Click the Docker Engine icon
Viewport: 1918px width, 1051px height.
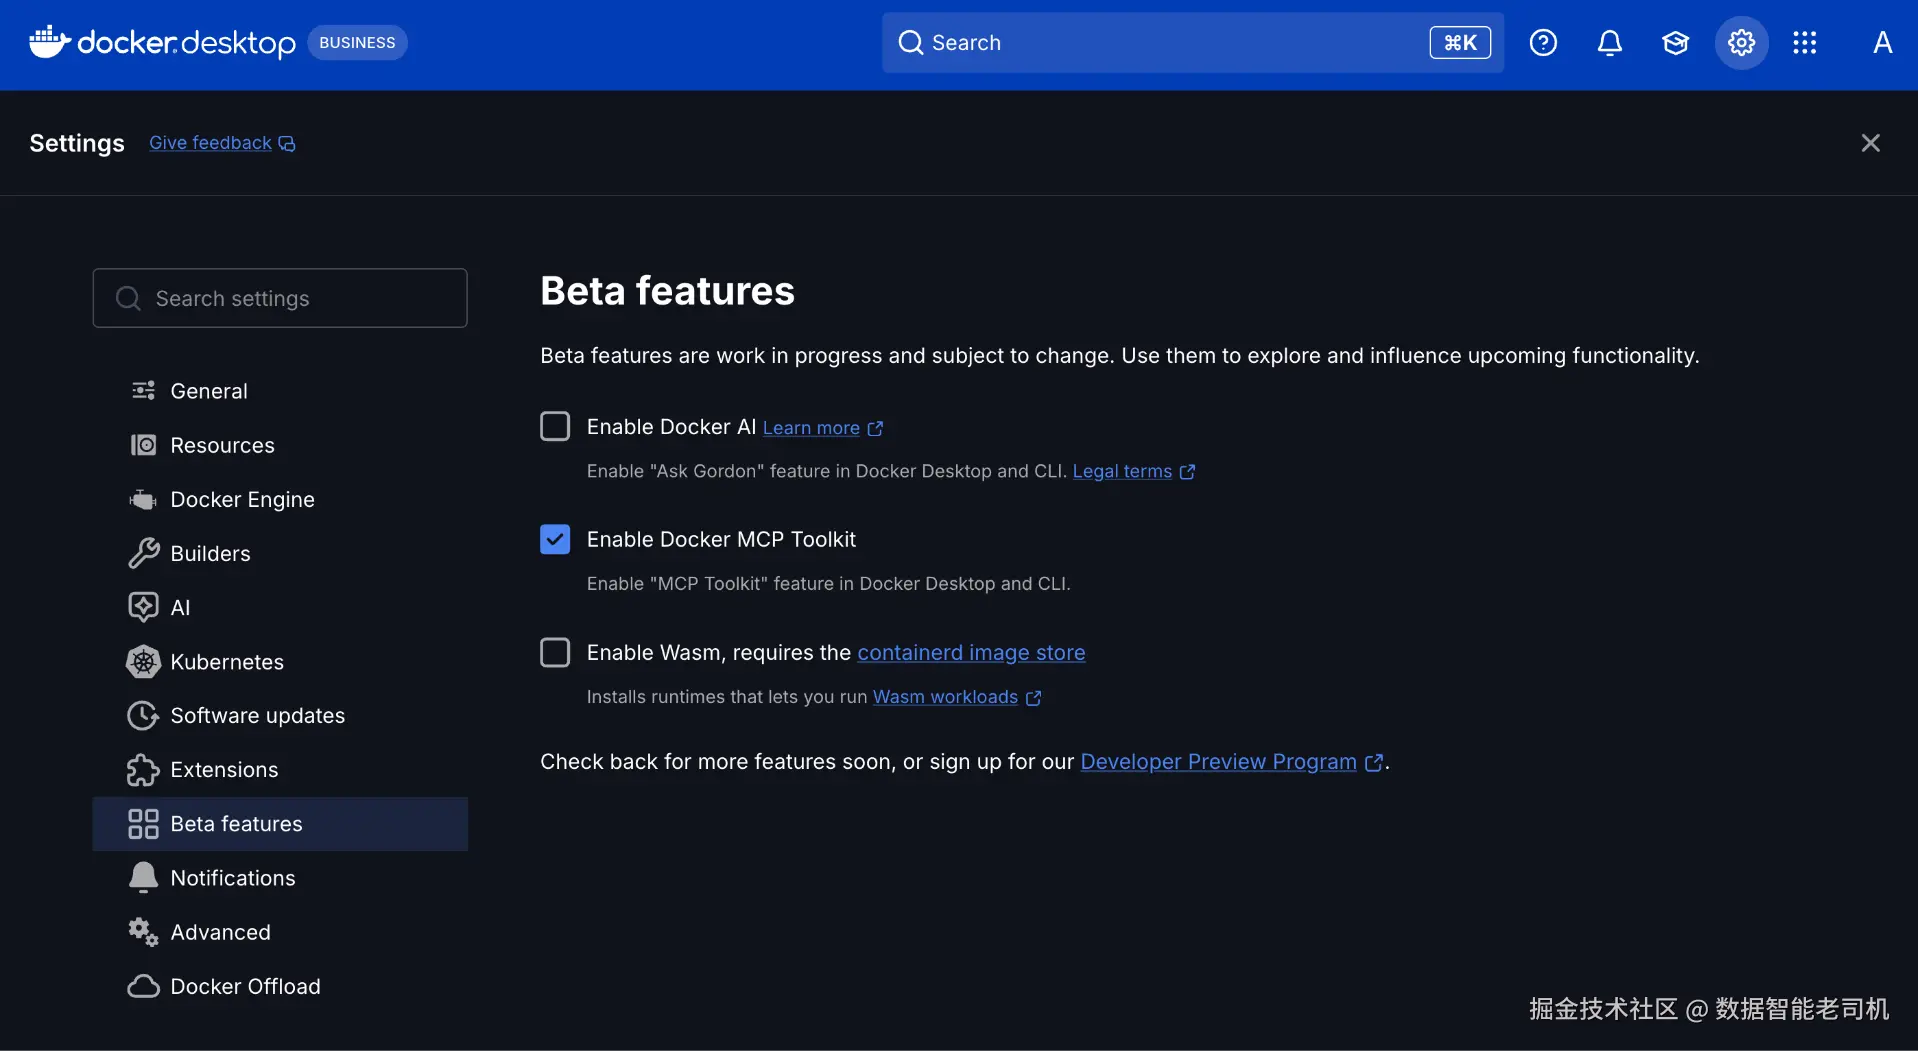click(x=143, y=499)
